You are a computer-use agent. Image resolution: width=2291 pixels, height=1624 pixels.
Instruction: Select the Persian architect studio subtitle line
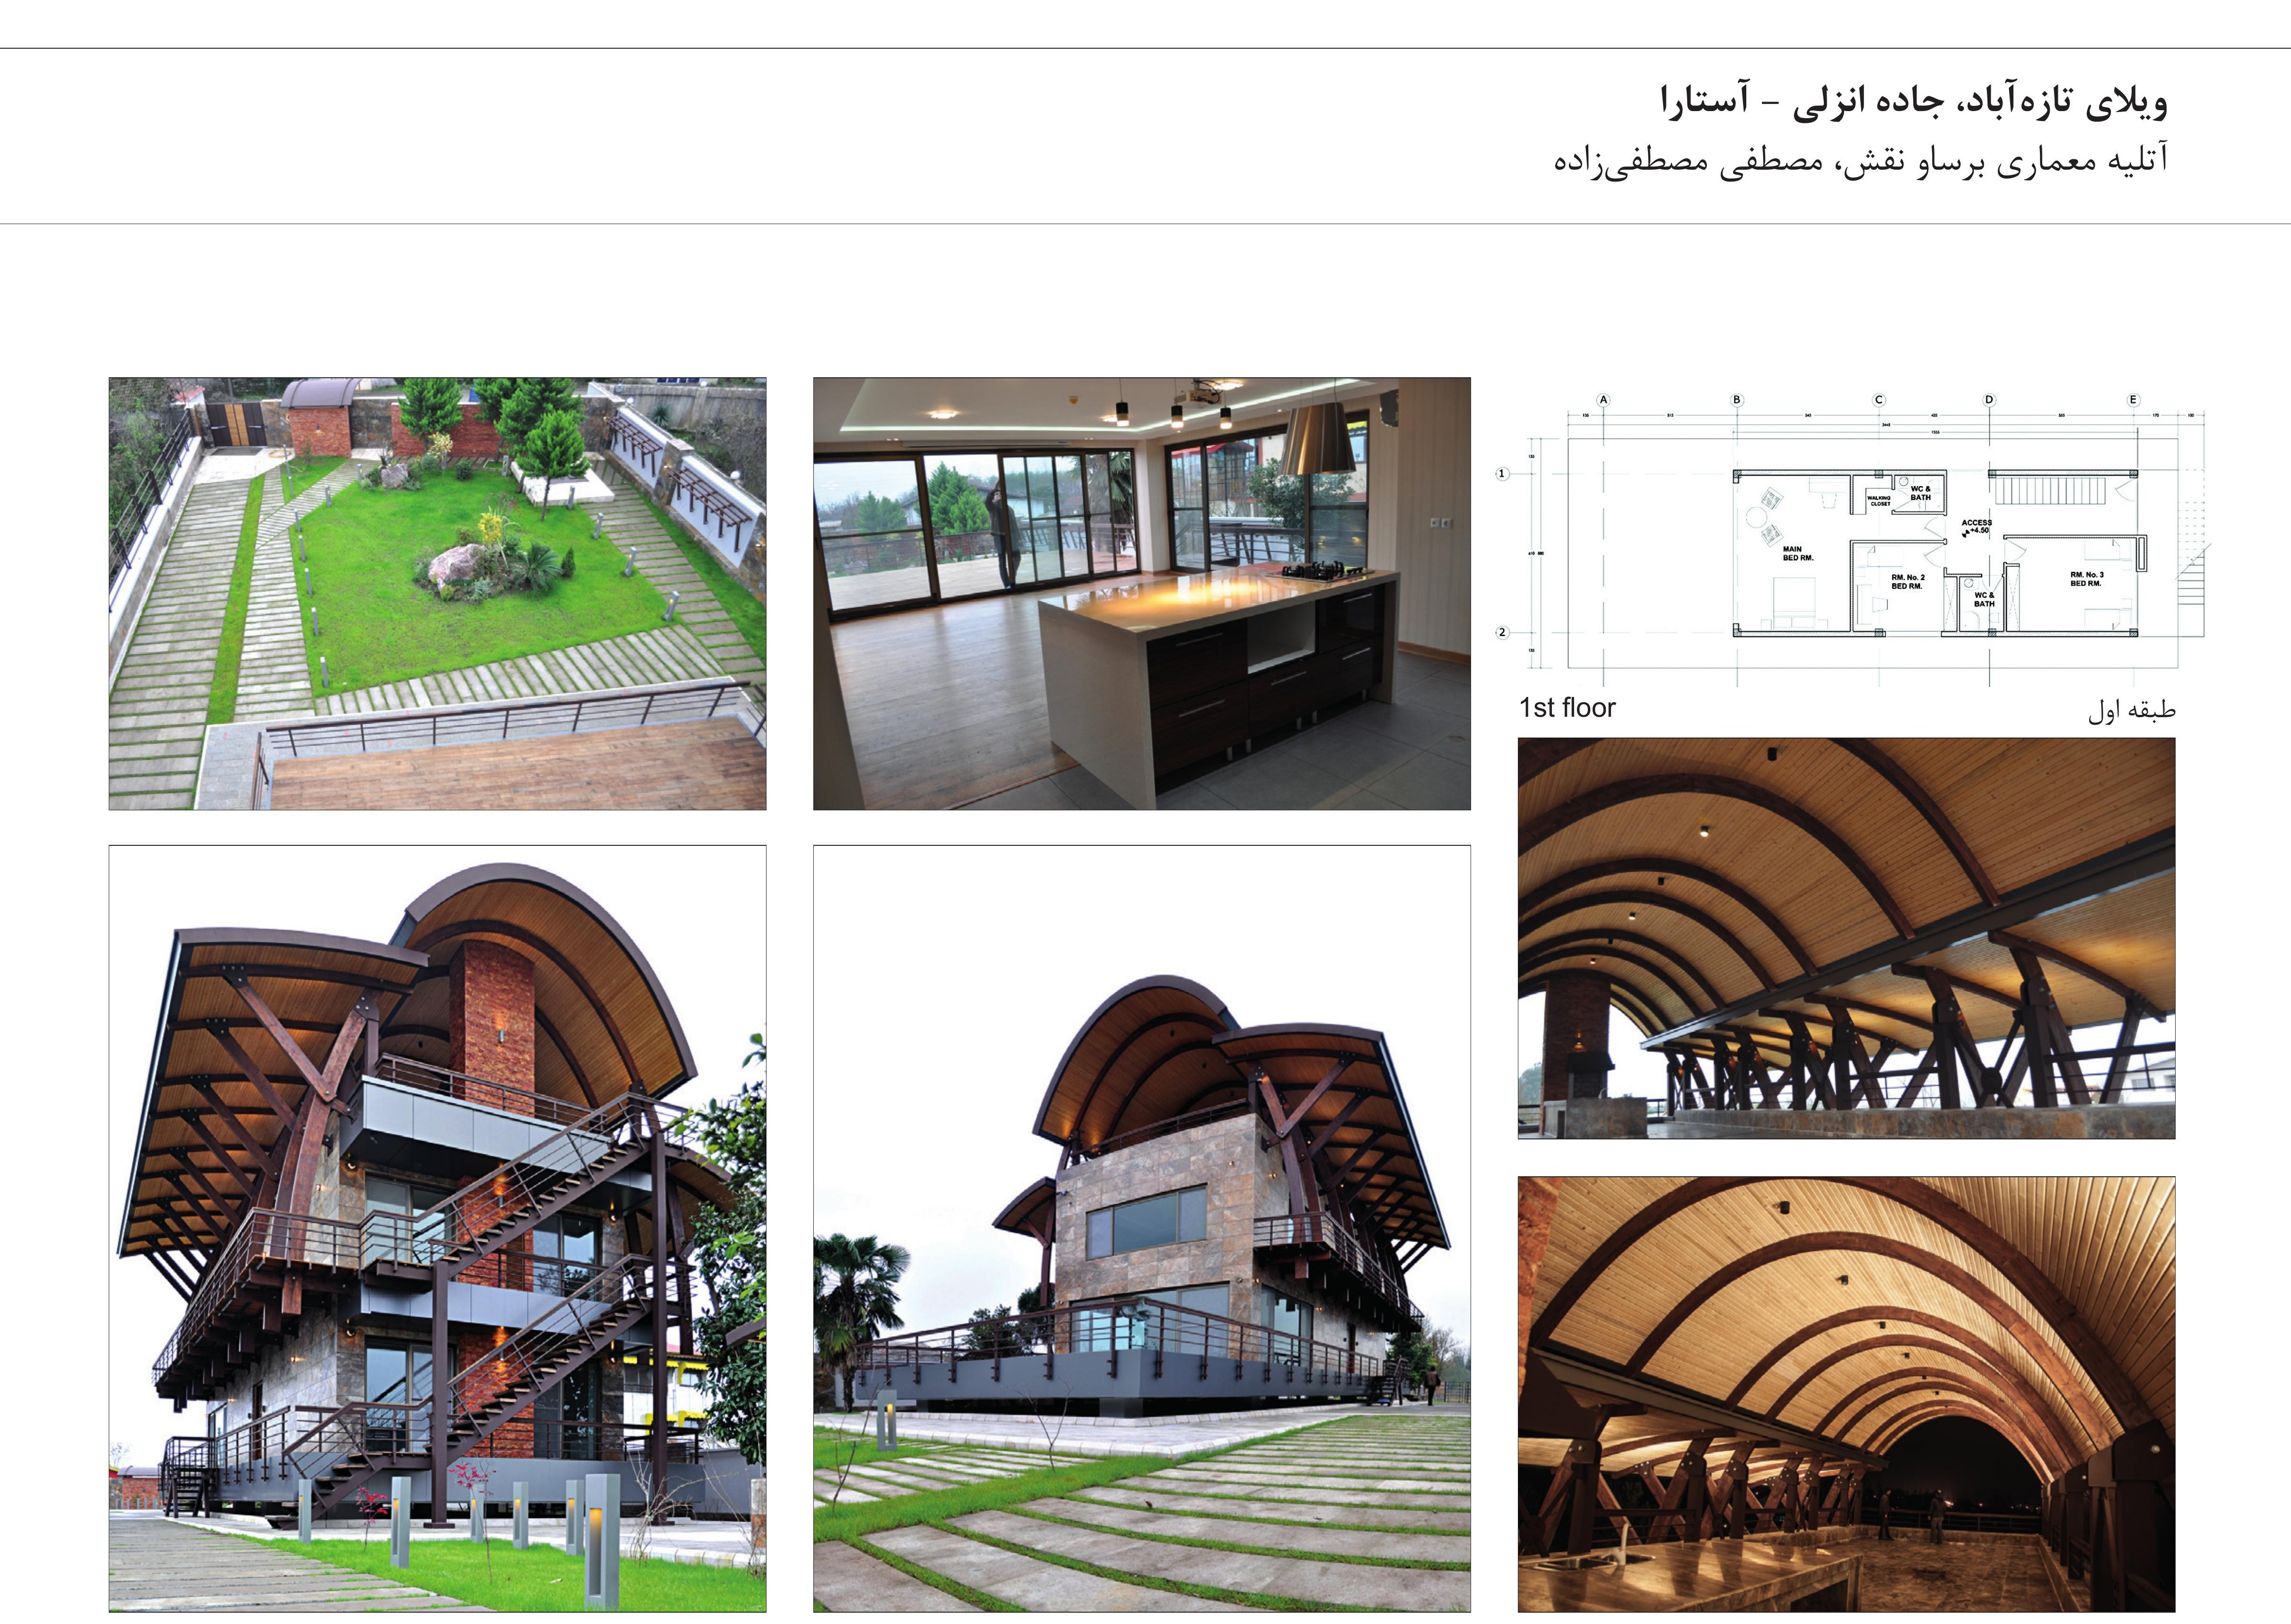pyautogui.click(x=1860, y=161)
